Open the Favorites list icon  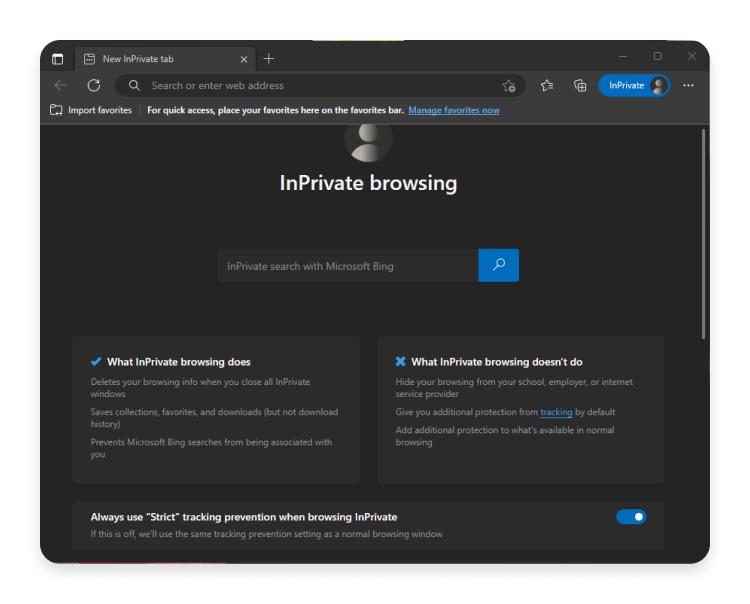coord(547,86)
